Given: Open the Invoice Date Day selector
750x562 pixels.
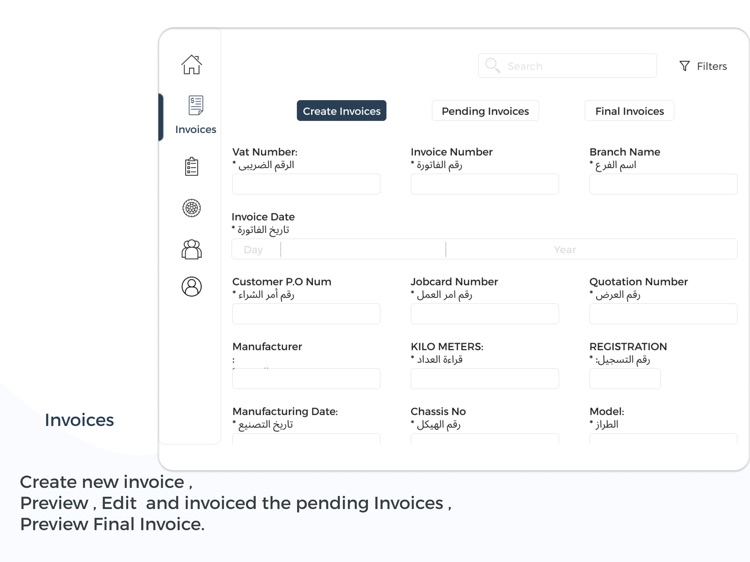Looking at the screenshot, I should [254, 250].
